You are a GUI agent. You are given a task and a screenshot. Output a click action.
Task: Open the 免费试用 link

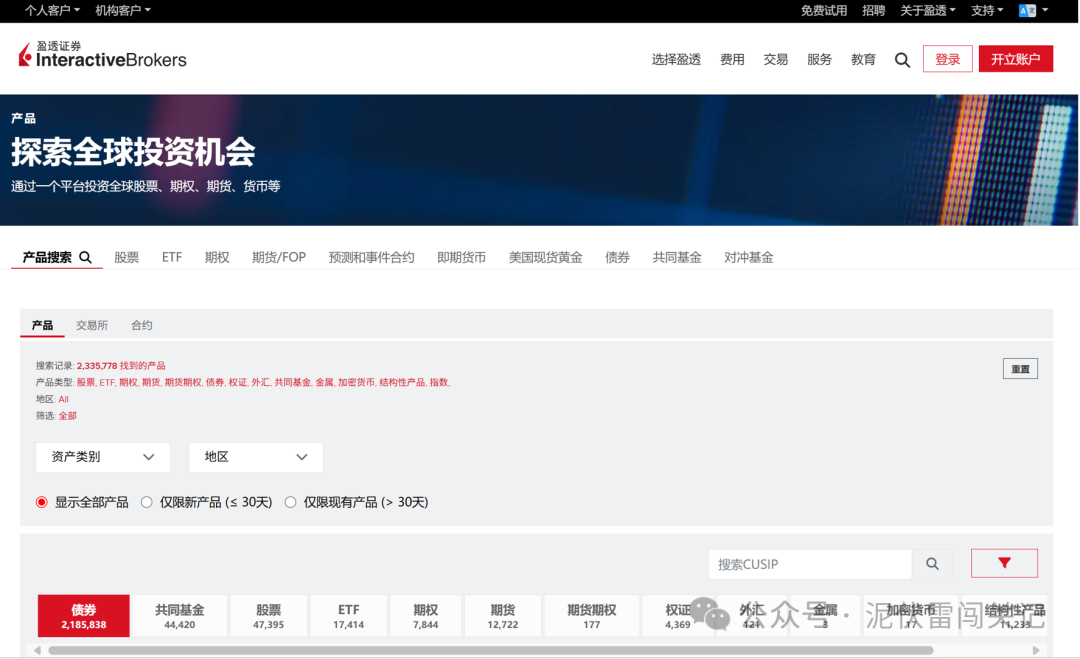click(x=824, y=10)
